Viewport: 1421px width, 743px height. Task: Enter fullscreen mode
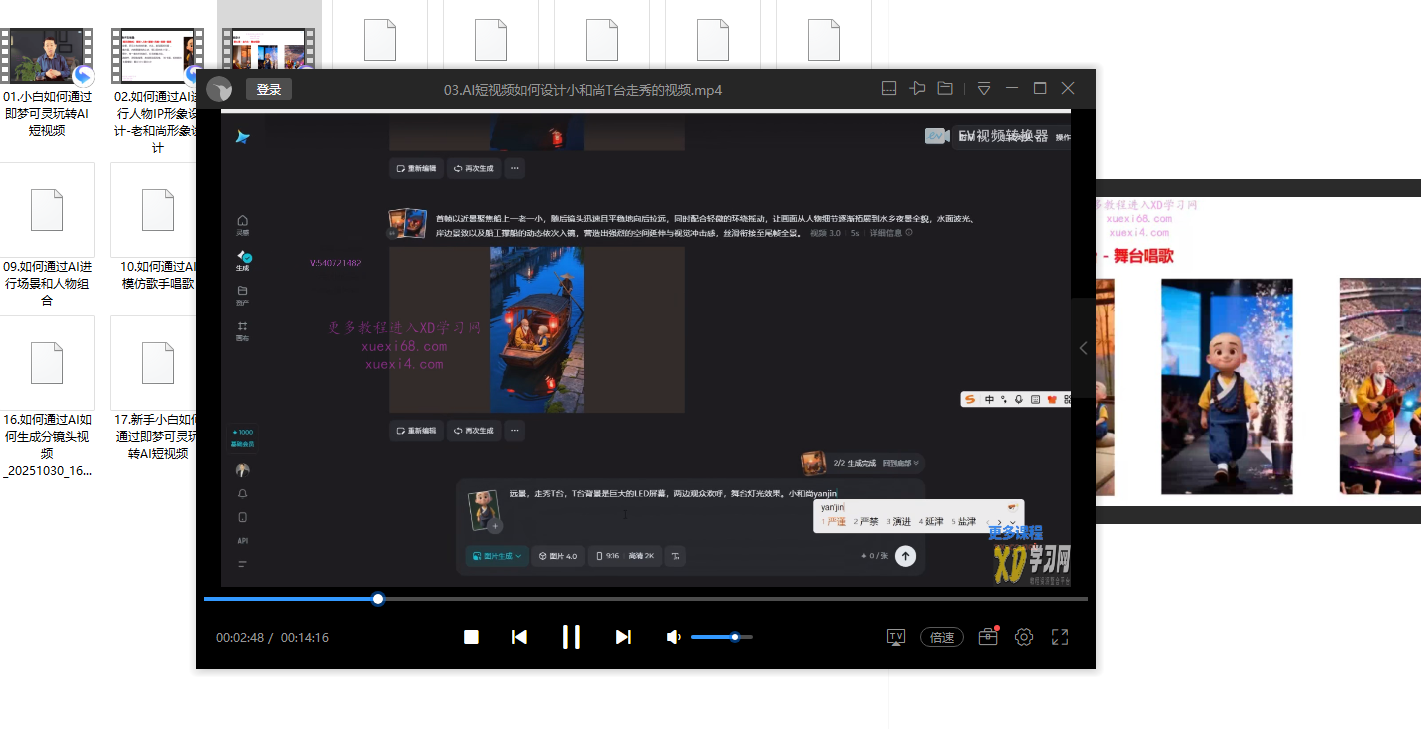[1060, 637]
